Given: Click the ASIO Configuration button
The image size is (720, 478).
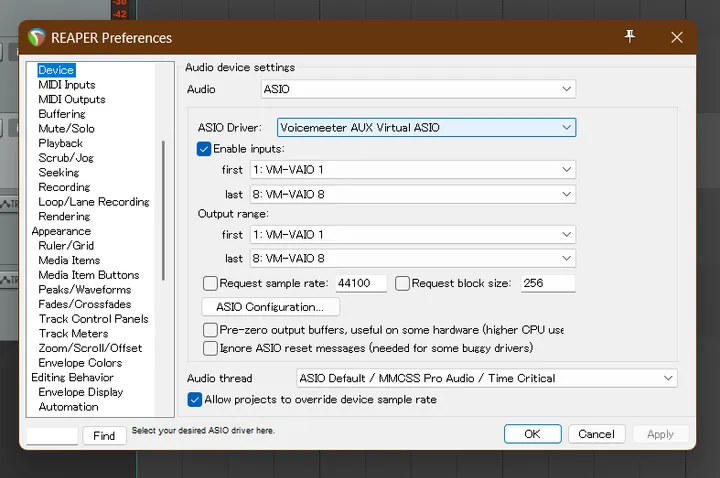Looking at the screenshot, I should [270, 307].
